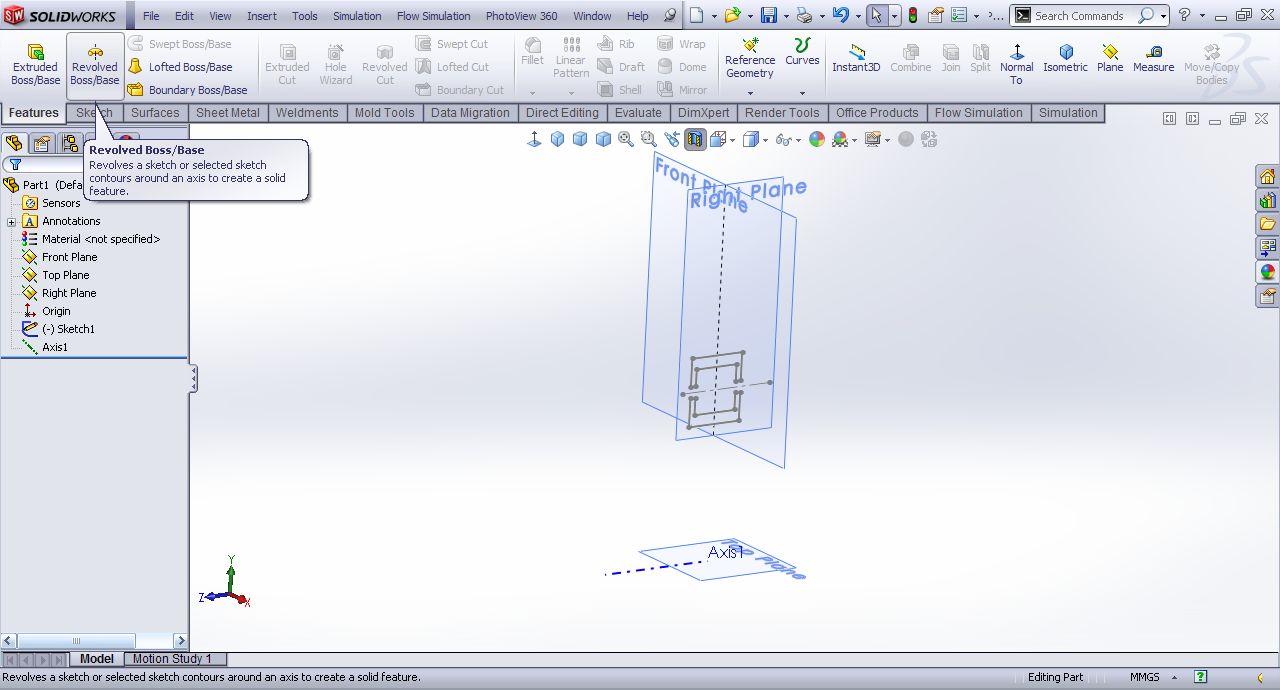Expand the search type dropdown

tap(1164, 16)
